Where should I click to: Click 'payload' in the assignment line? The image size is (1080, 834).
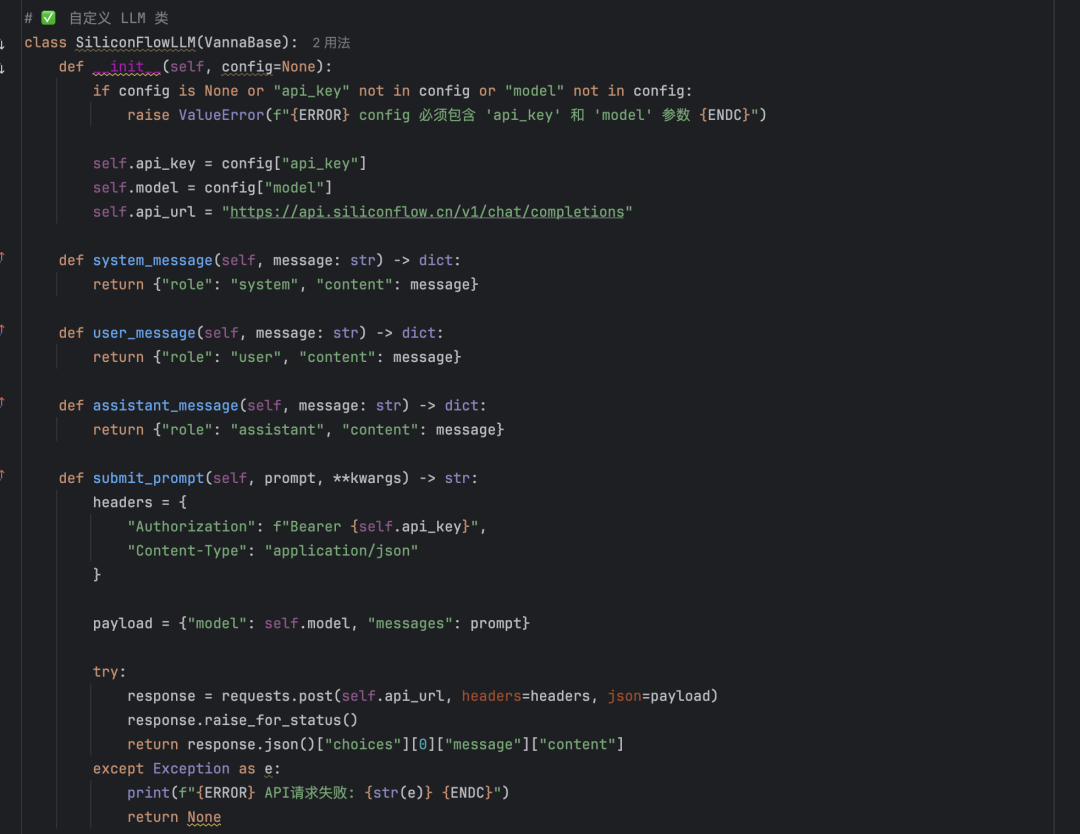tap(123, 623)
